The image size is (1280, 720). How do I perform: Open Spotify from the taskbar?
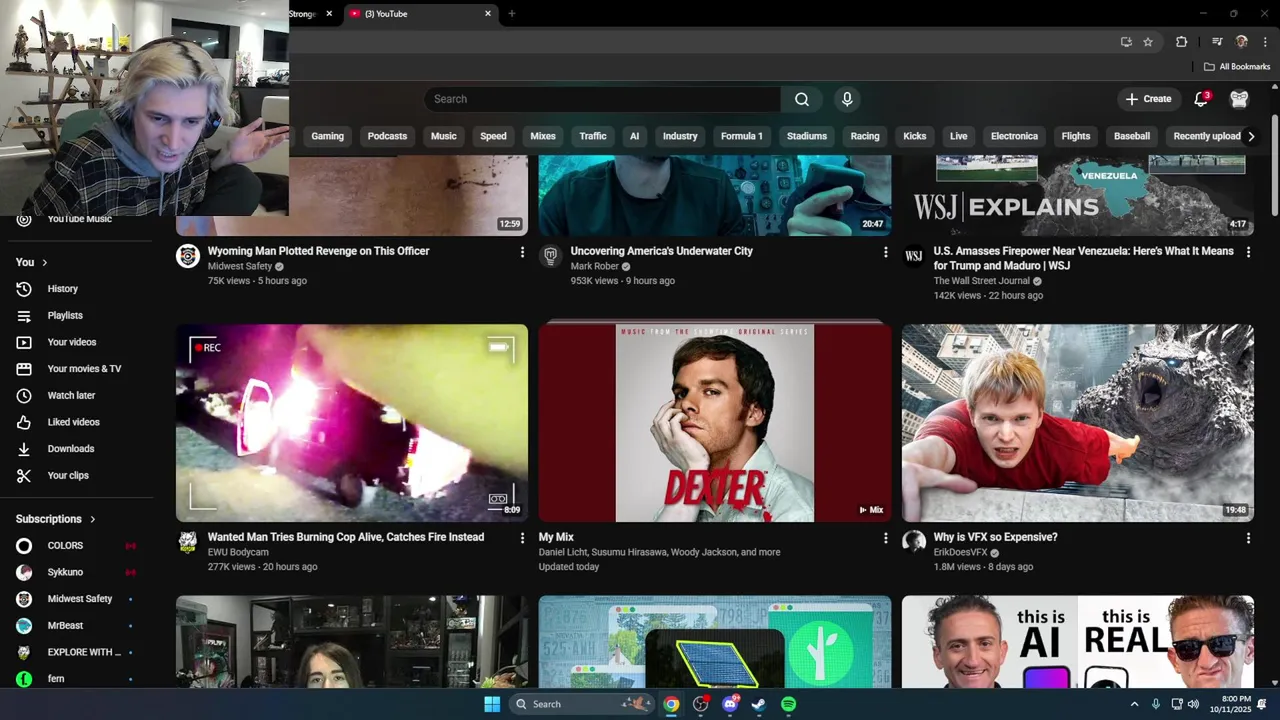click(x=788, y=704)
